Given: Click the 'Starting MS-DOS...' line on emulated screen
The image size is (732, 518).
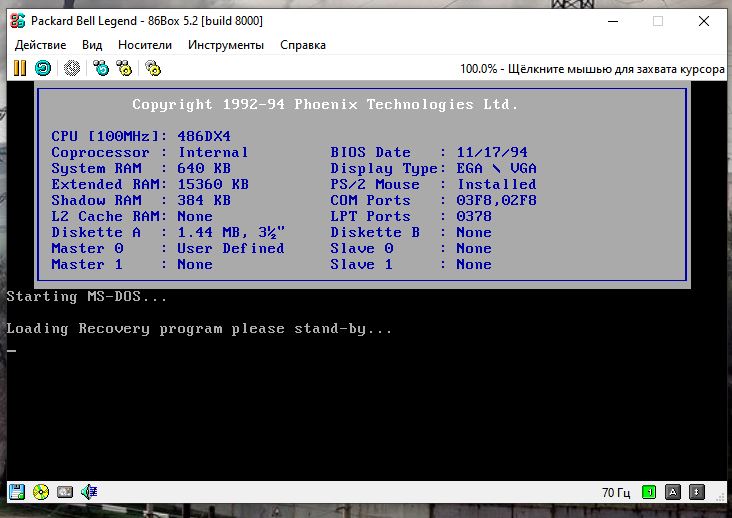Looking at the screenshot, I should pyautogui.click(x=87, y=296).
